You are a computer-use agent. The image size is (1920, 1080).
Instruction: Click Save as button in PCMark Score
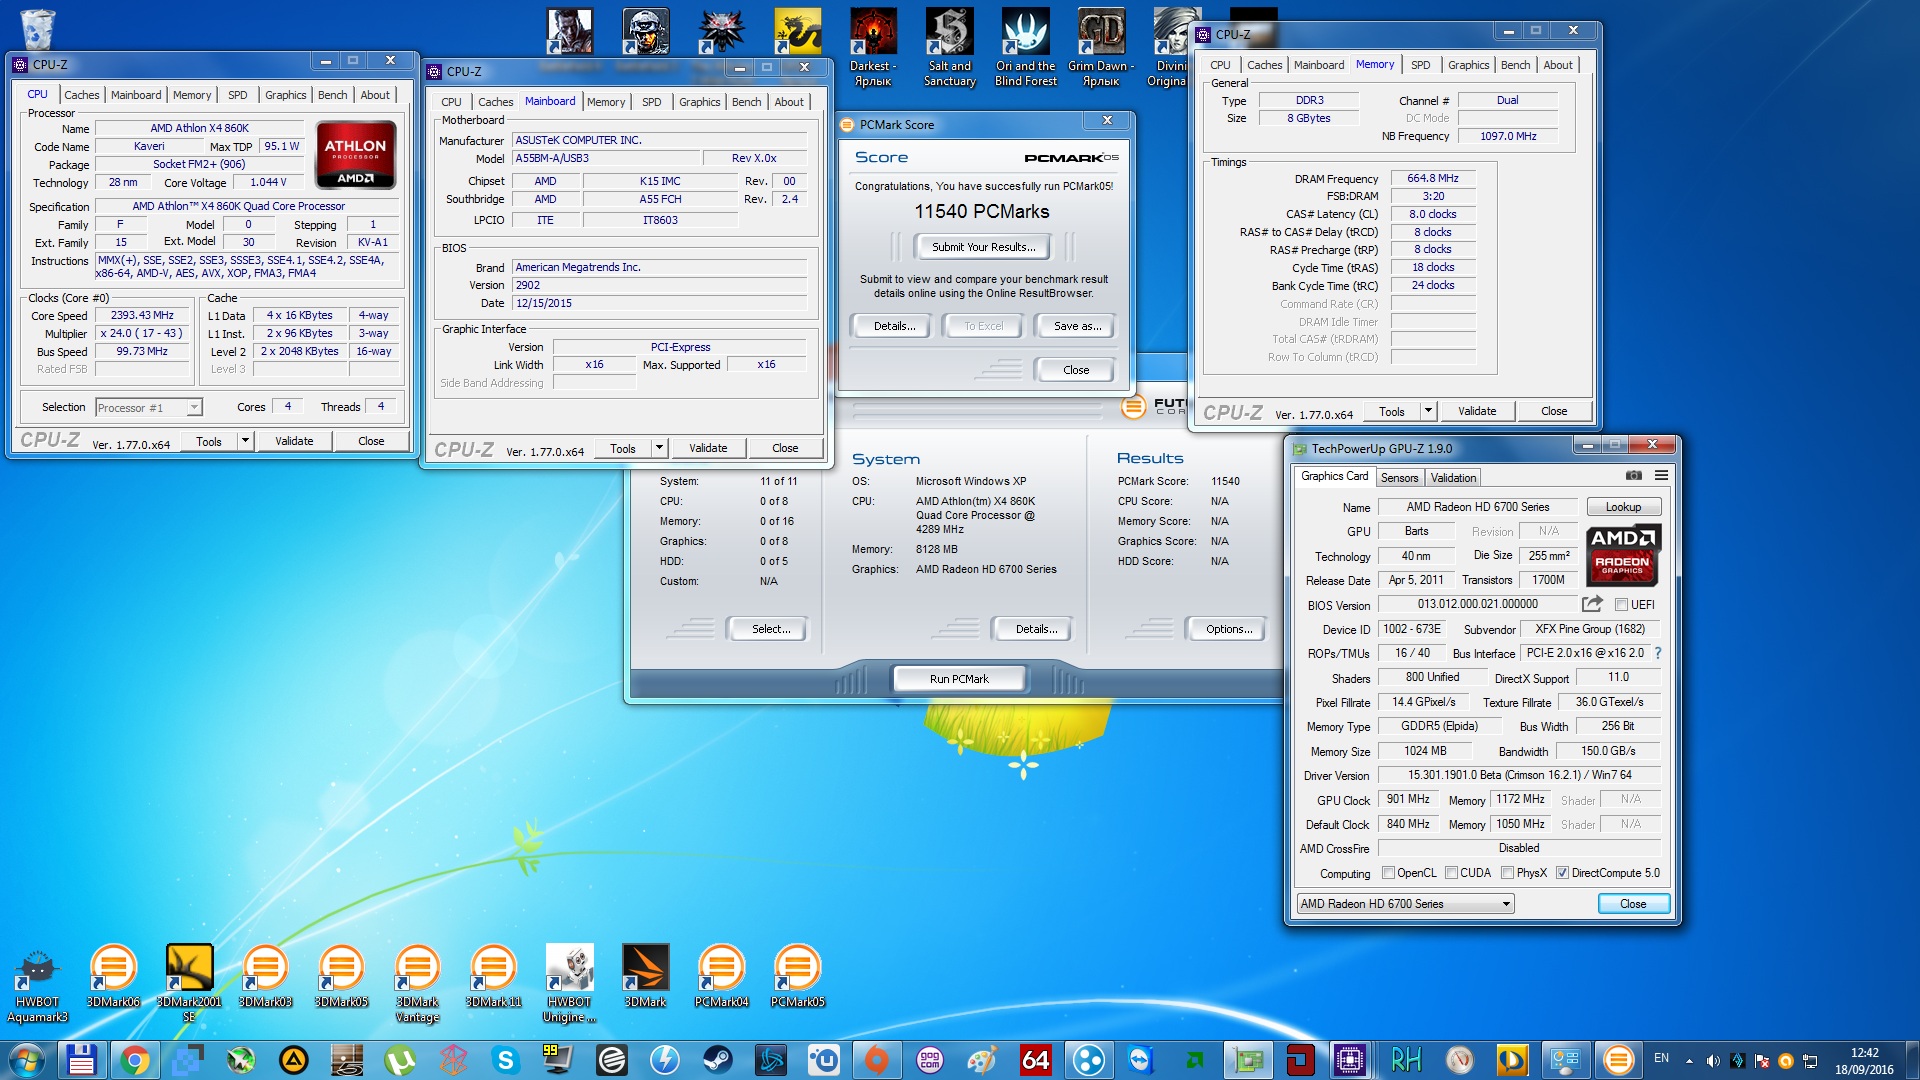click(x=1077, y=326)
